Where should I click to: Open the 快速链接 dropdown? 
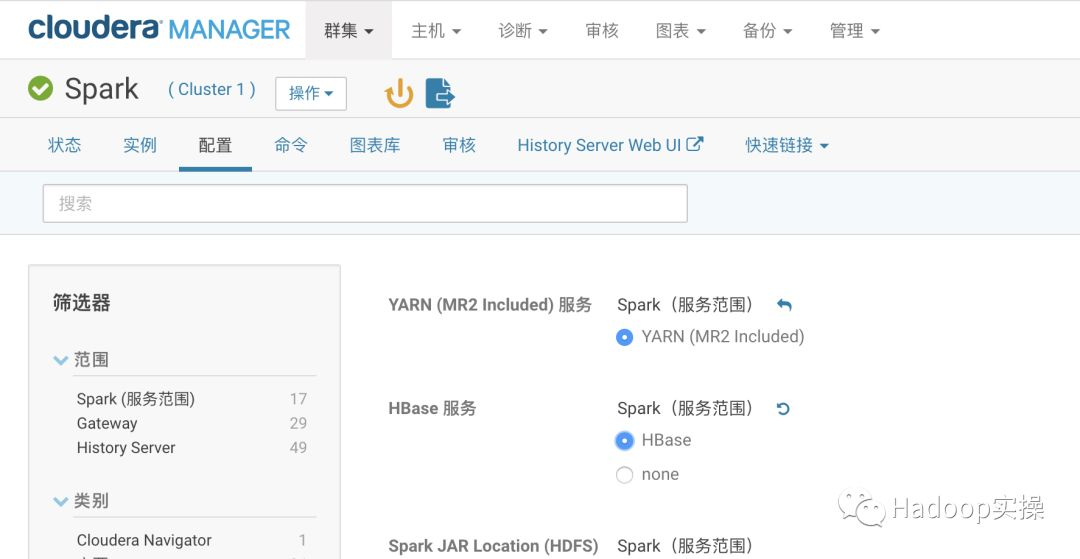(x=787, y=145)
